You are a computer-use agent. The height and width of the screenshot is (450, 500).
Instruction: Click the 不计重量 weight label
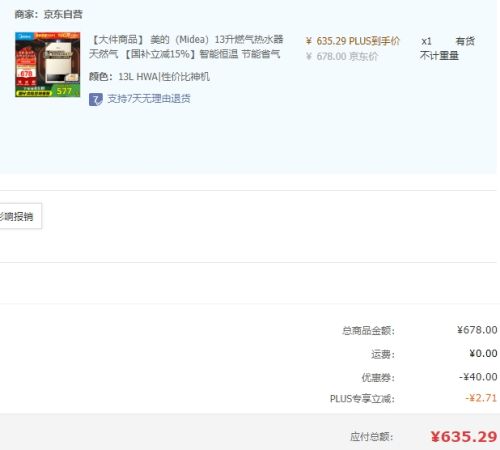pyautogui.click(x=439, y=56)
